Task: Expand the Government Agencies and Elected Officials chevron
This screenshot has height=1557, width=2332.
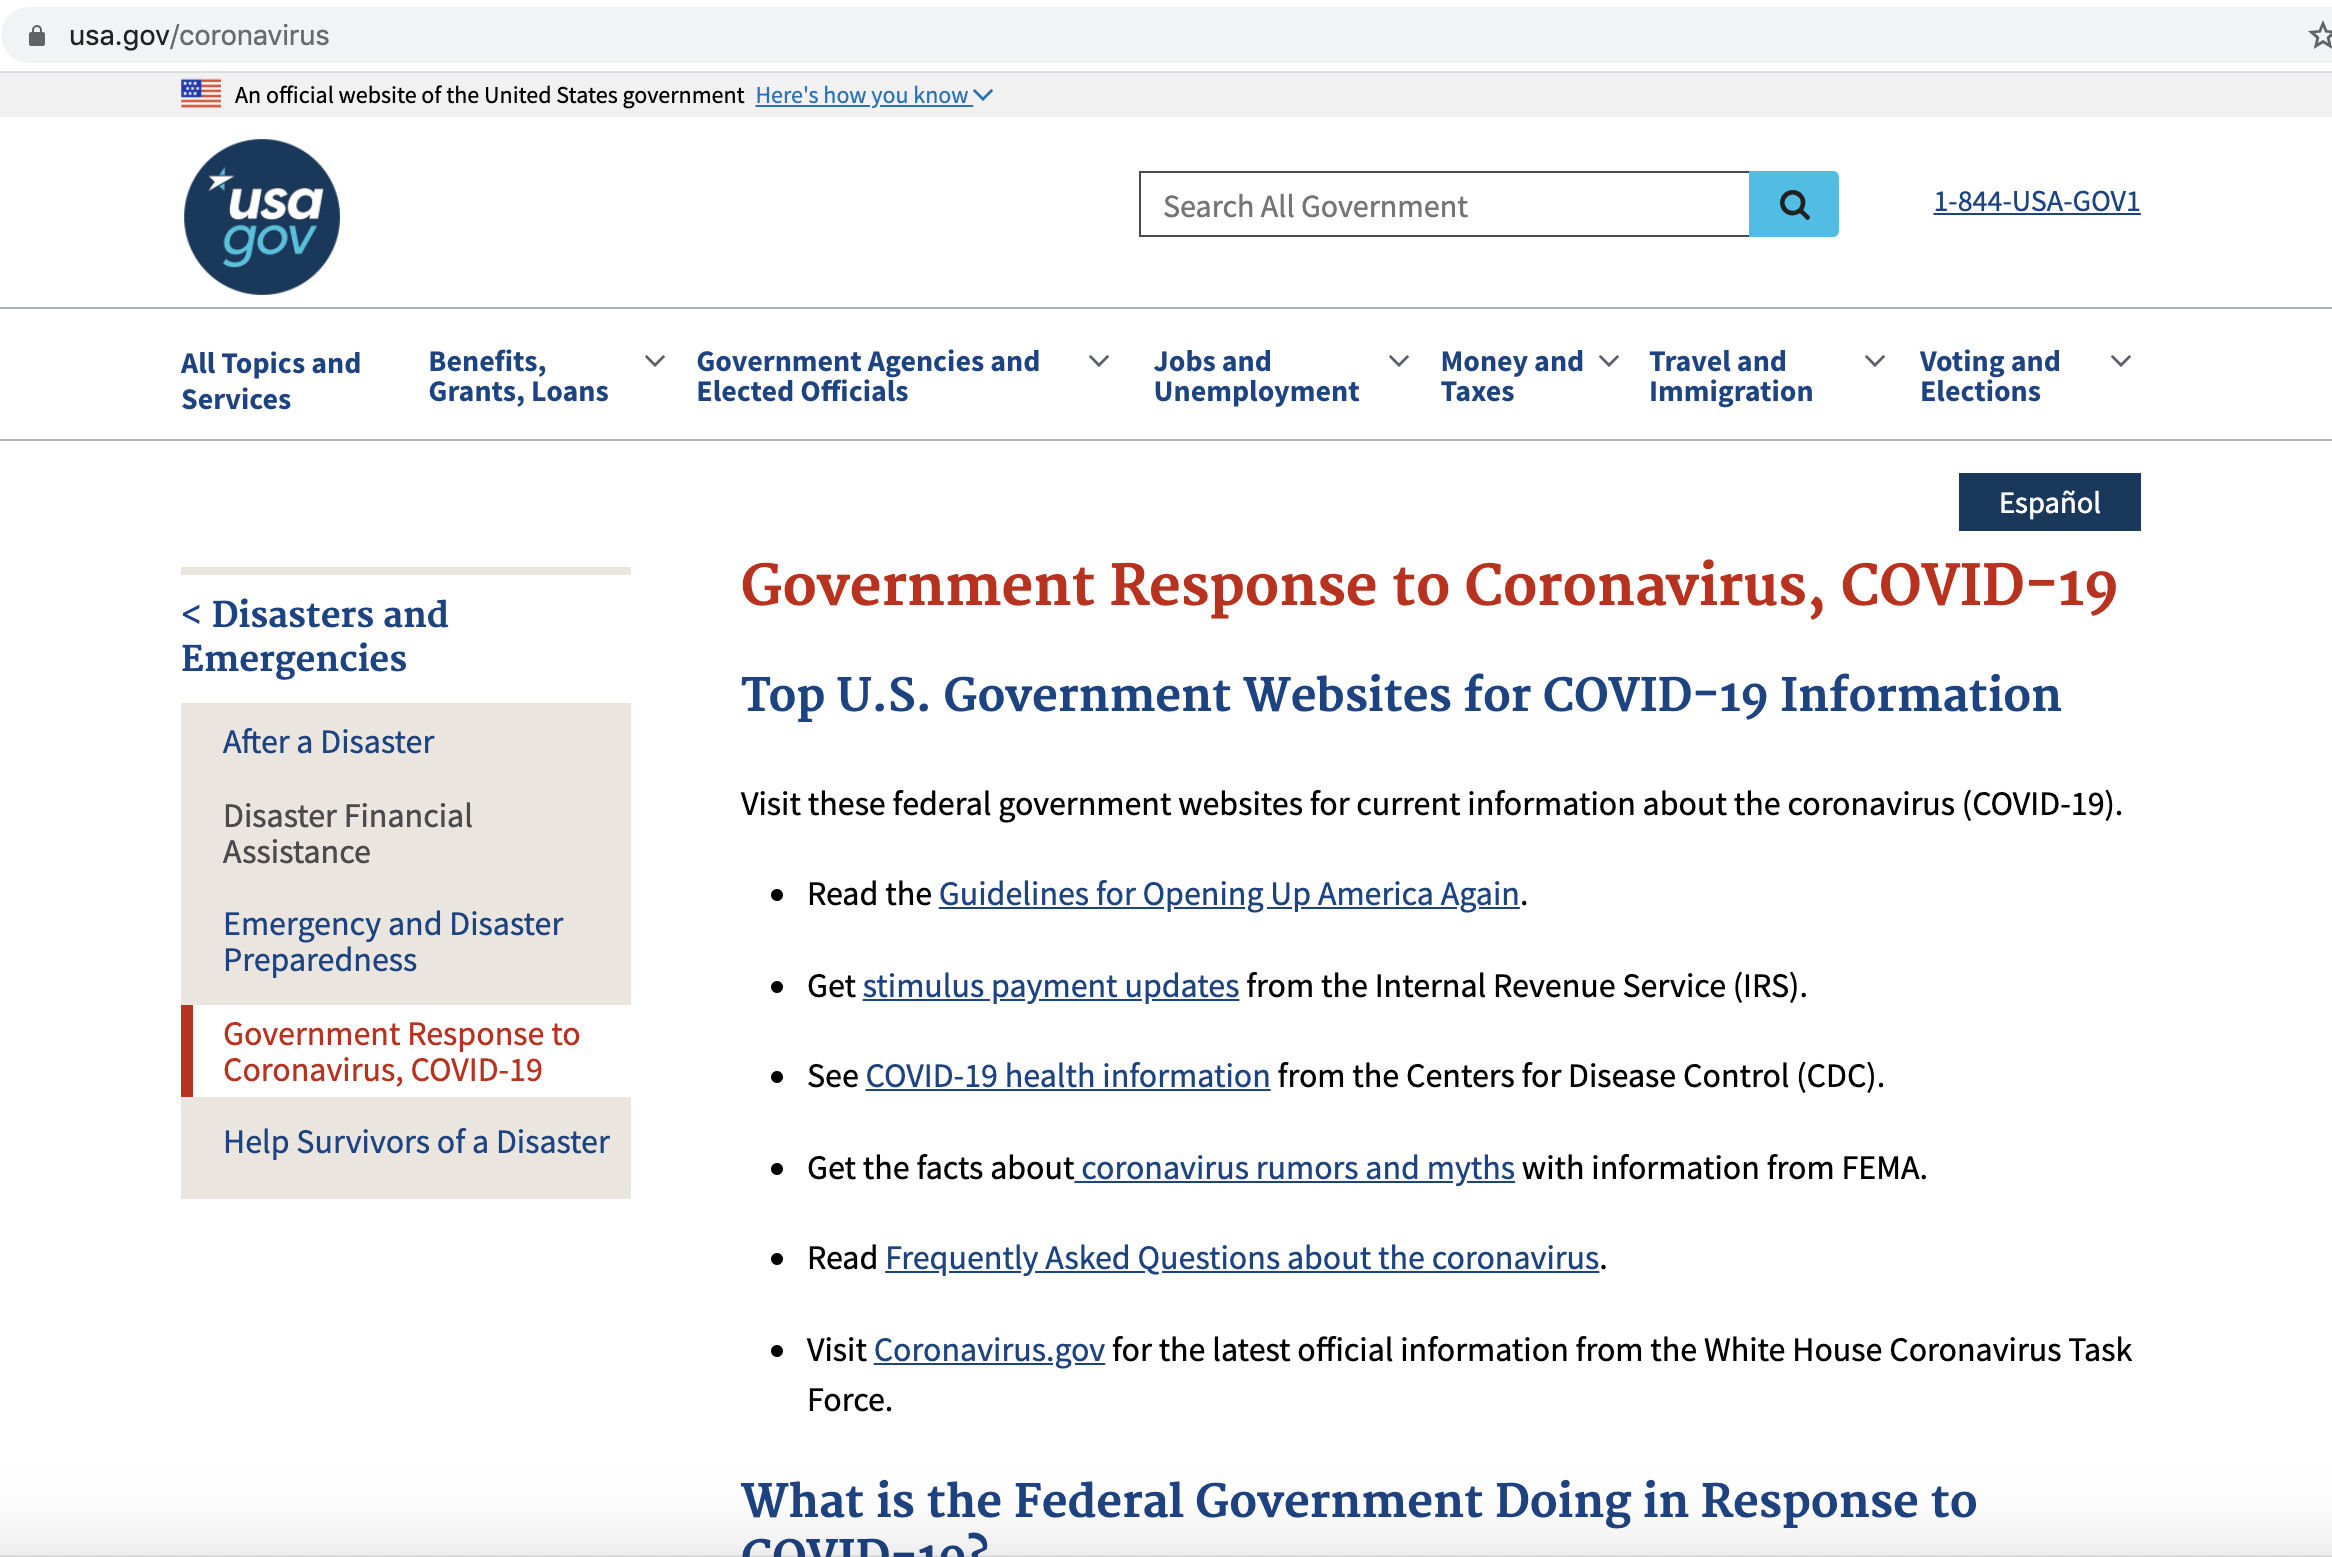Action: [1098, 361]
